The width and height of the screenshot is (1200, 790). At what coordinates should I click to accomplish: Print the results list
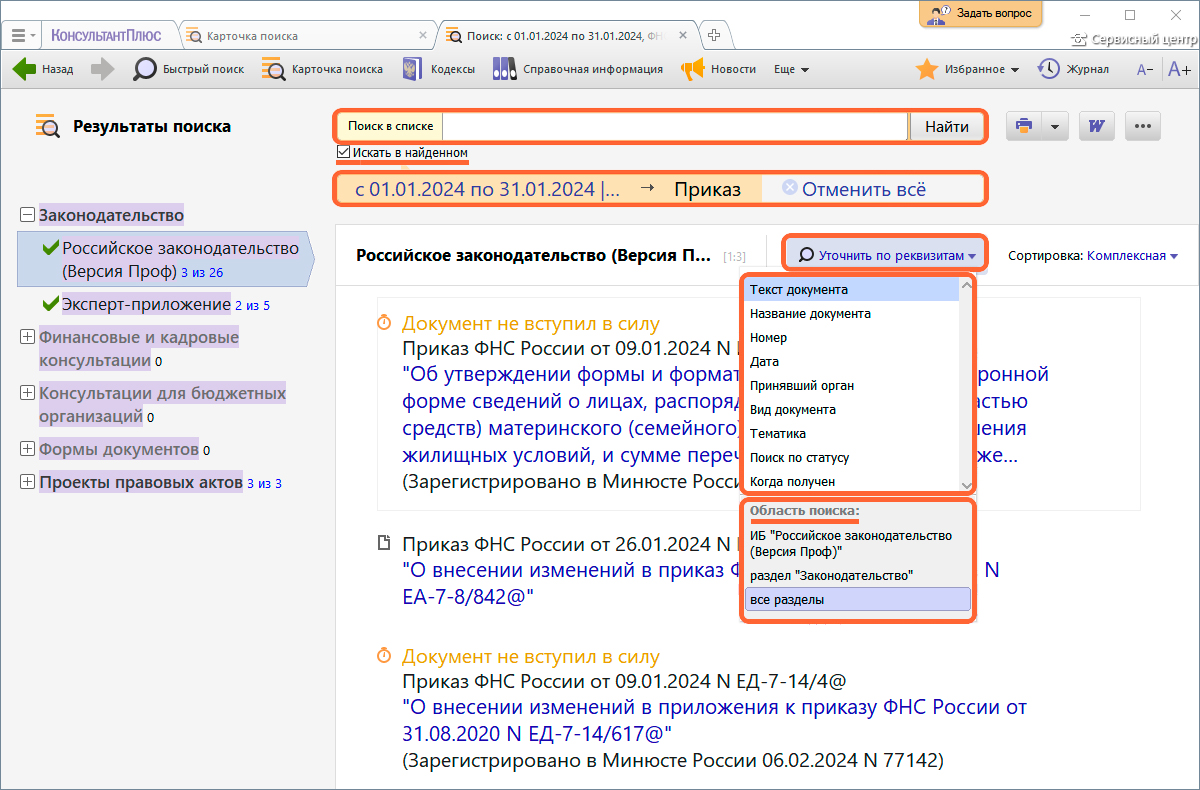pyautogui.click(x=1023, y=126)
